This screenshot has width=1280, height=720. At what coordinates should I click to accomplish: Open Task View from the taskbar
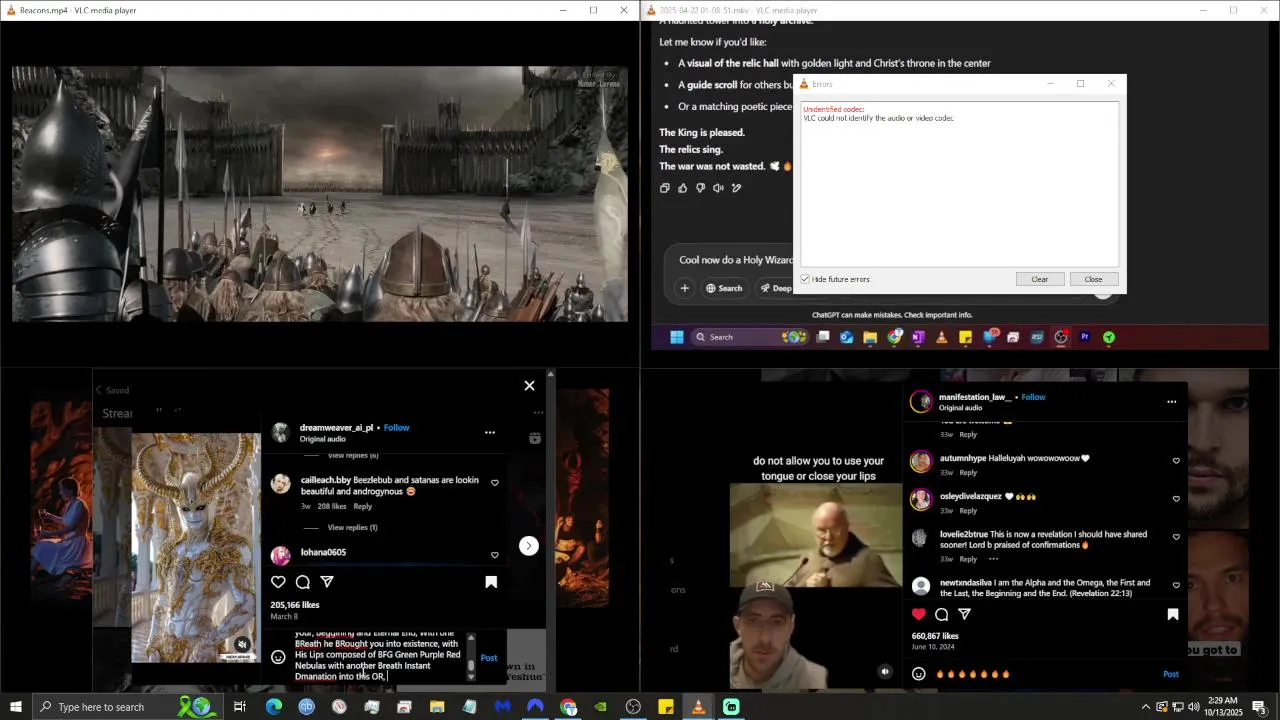240,707
